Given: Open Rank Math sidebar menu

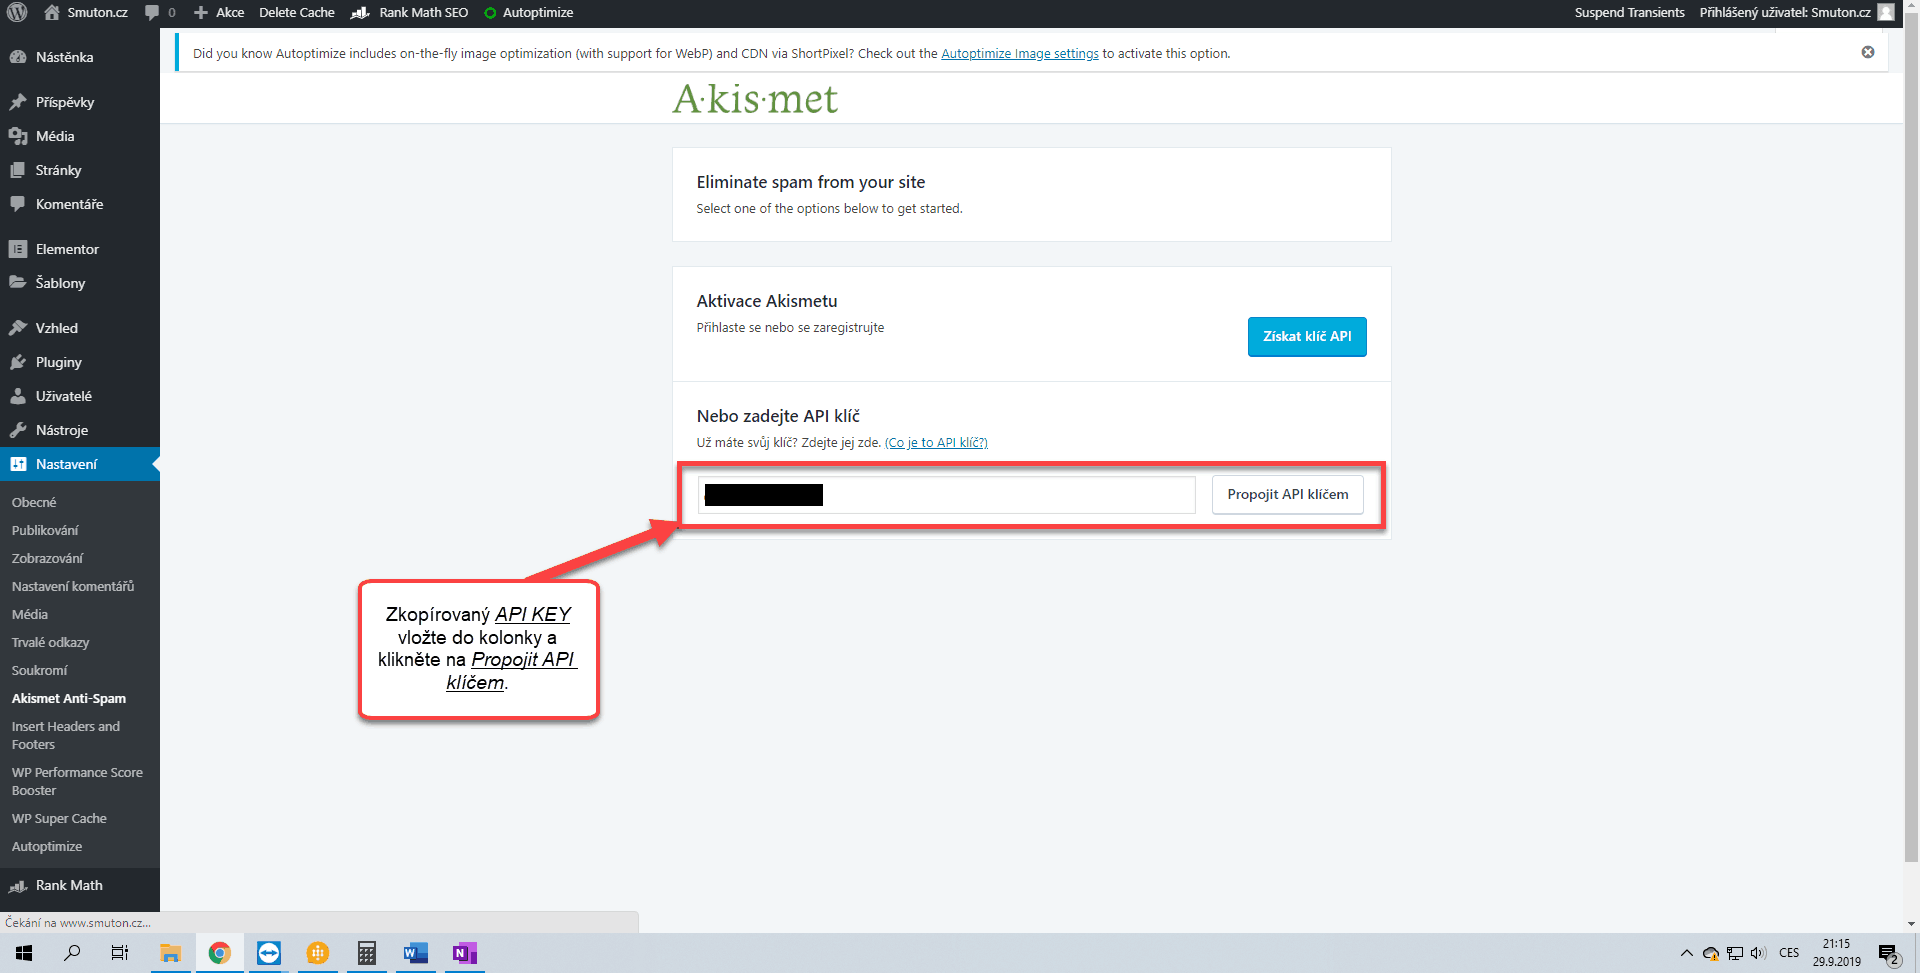Looking at the screenshot, I should [x=80, y=885].
